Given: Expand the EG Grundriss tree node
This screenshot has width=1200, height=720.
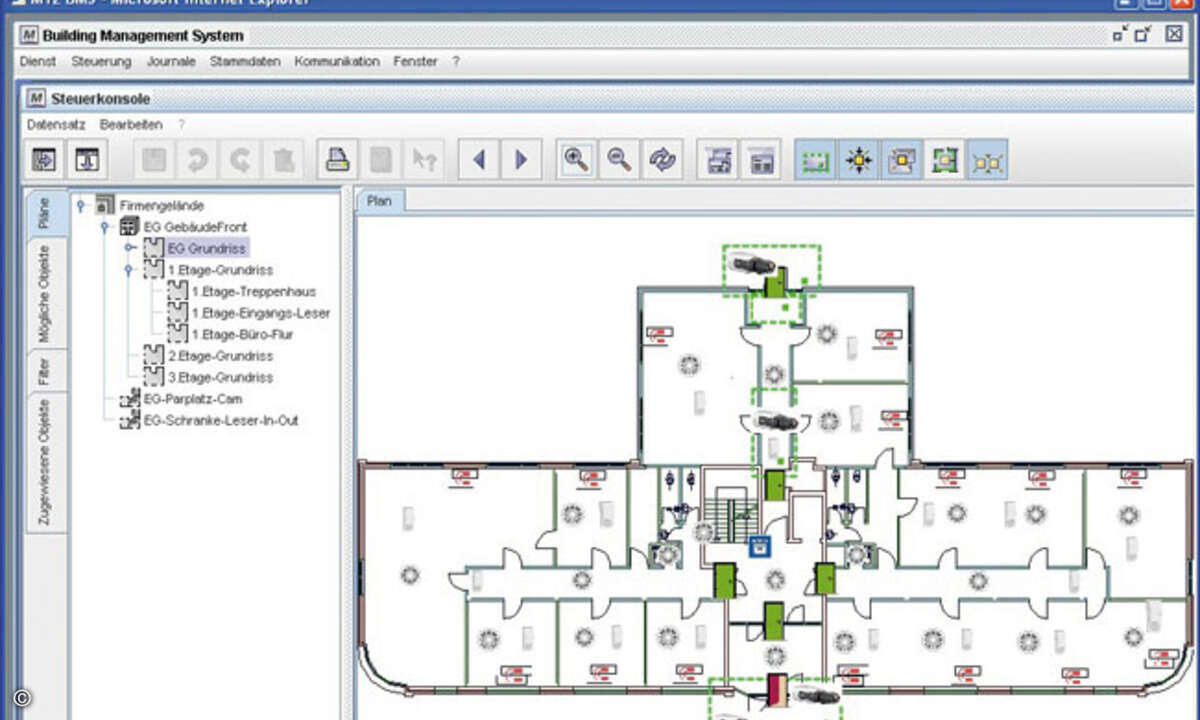Looking at the screenshot, I should point(130,247).
